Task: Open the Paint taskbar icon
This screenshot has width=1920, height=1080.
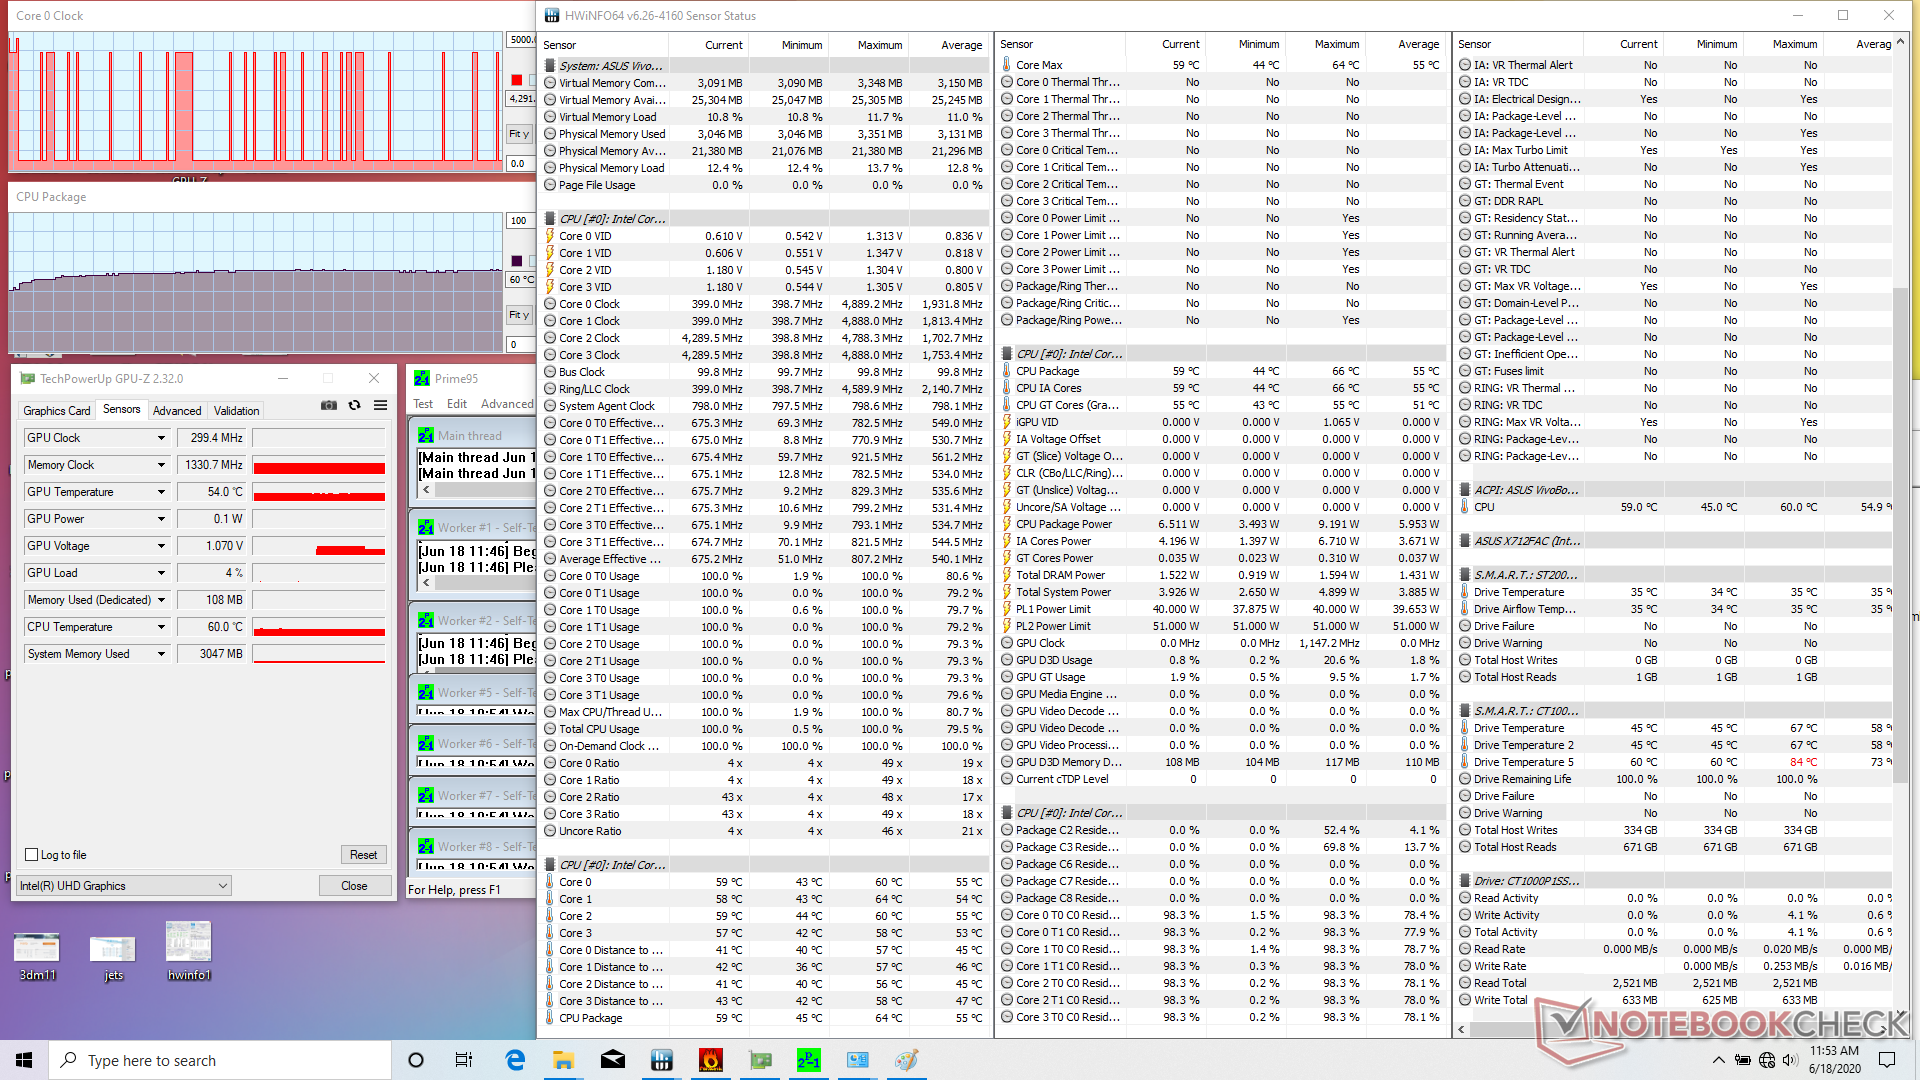Action: [x=906, y=1060]
